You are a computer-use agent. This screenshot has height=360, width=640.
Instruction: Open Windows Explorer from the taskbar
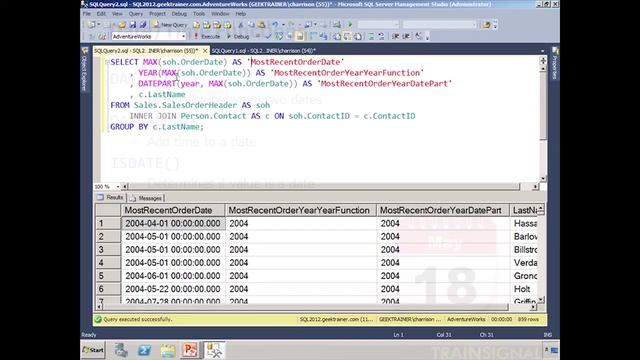pos(168,350)
